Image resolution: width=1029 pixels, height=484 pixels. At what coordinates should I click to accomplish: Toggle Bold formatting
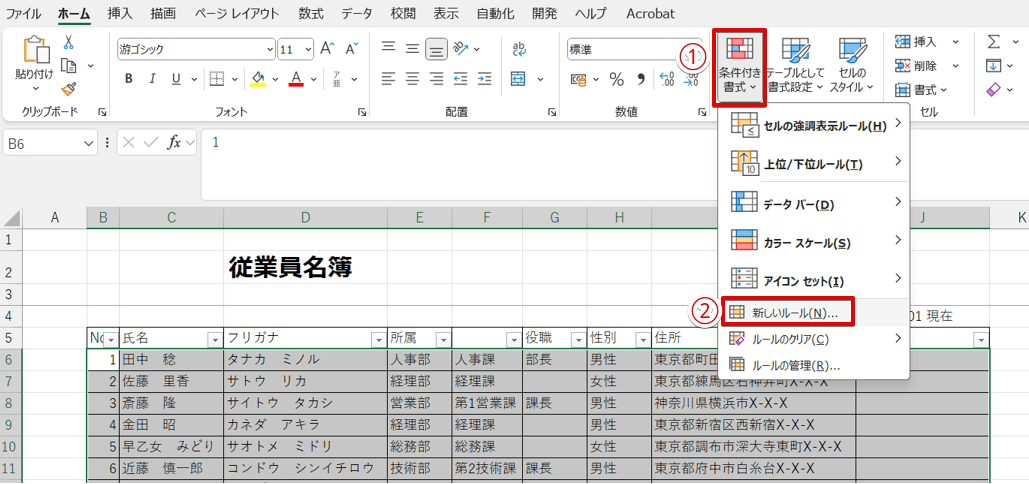click(129, 79)
